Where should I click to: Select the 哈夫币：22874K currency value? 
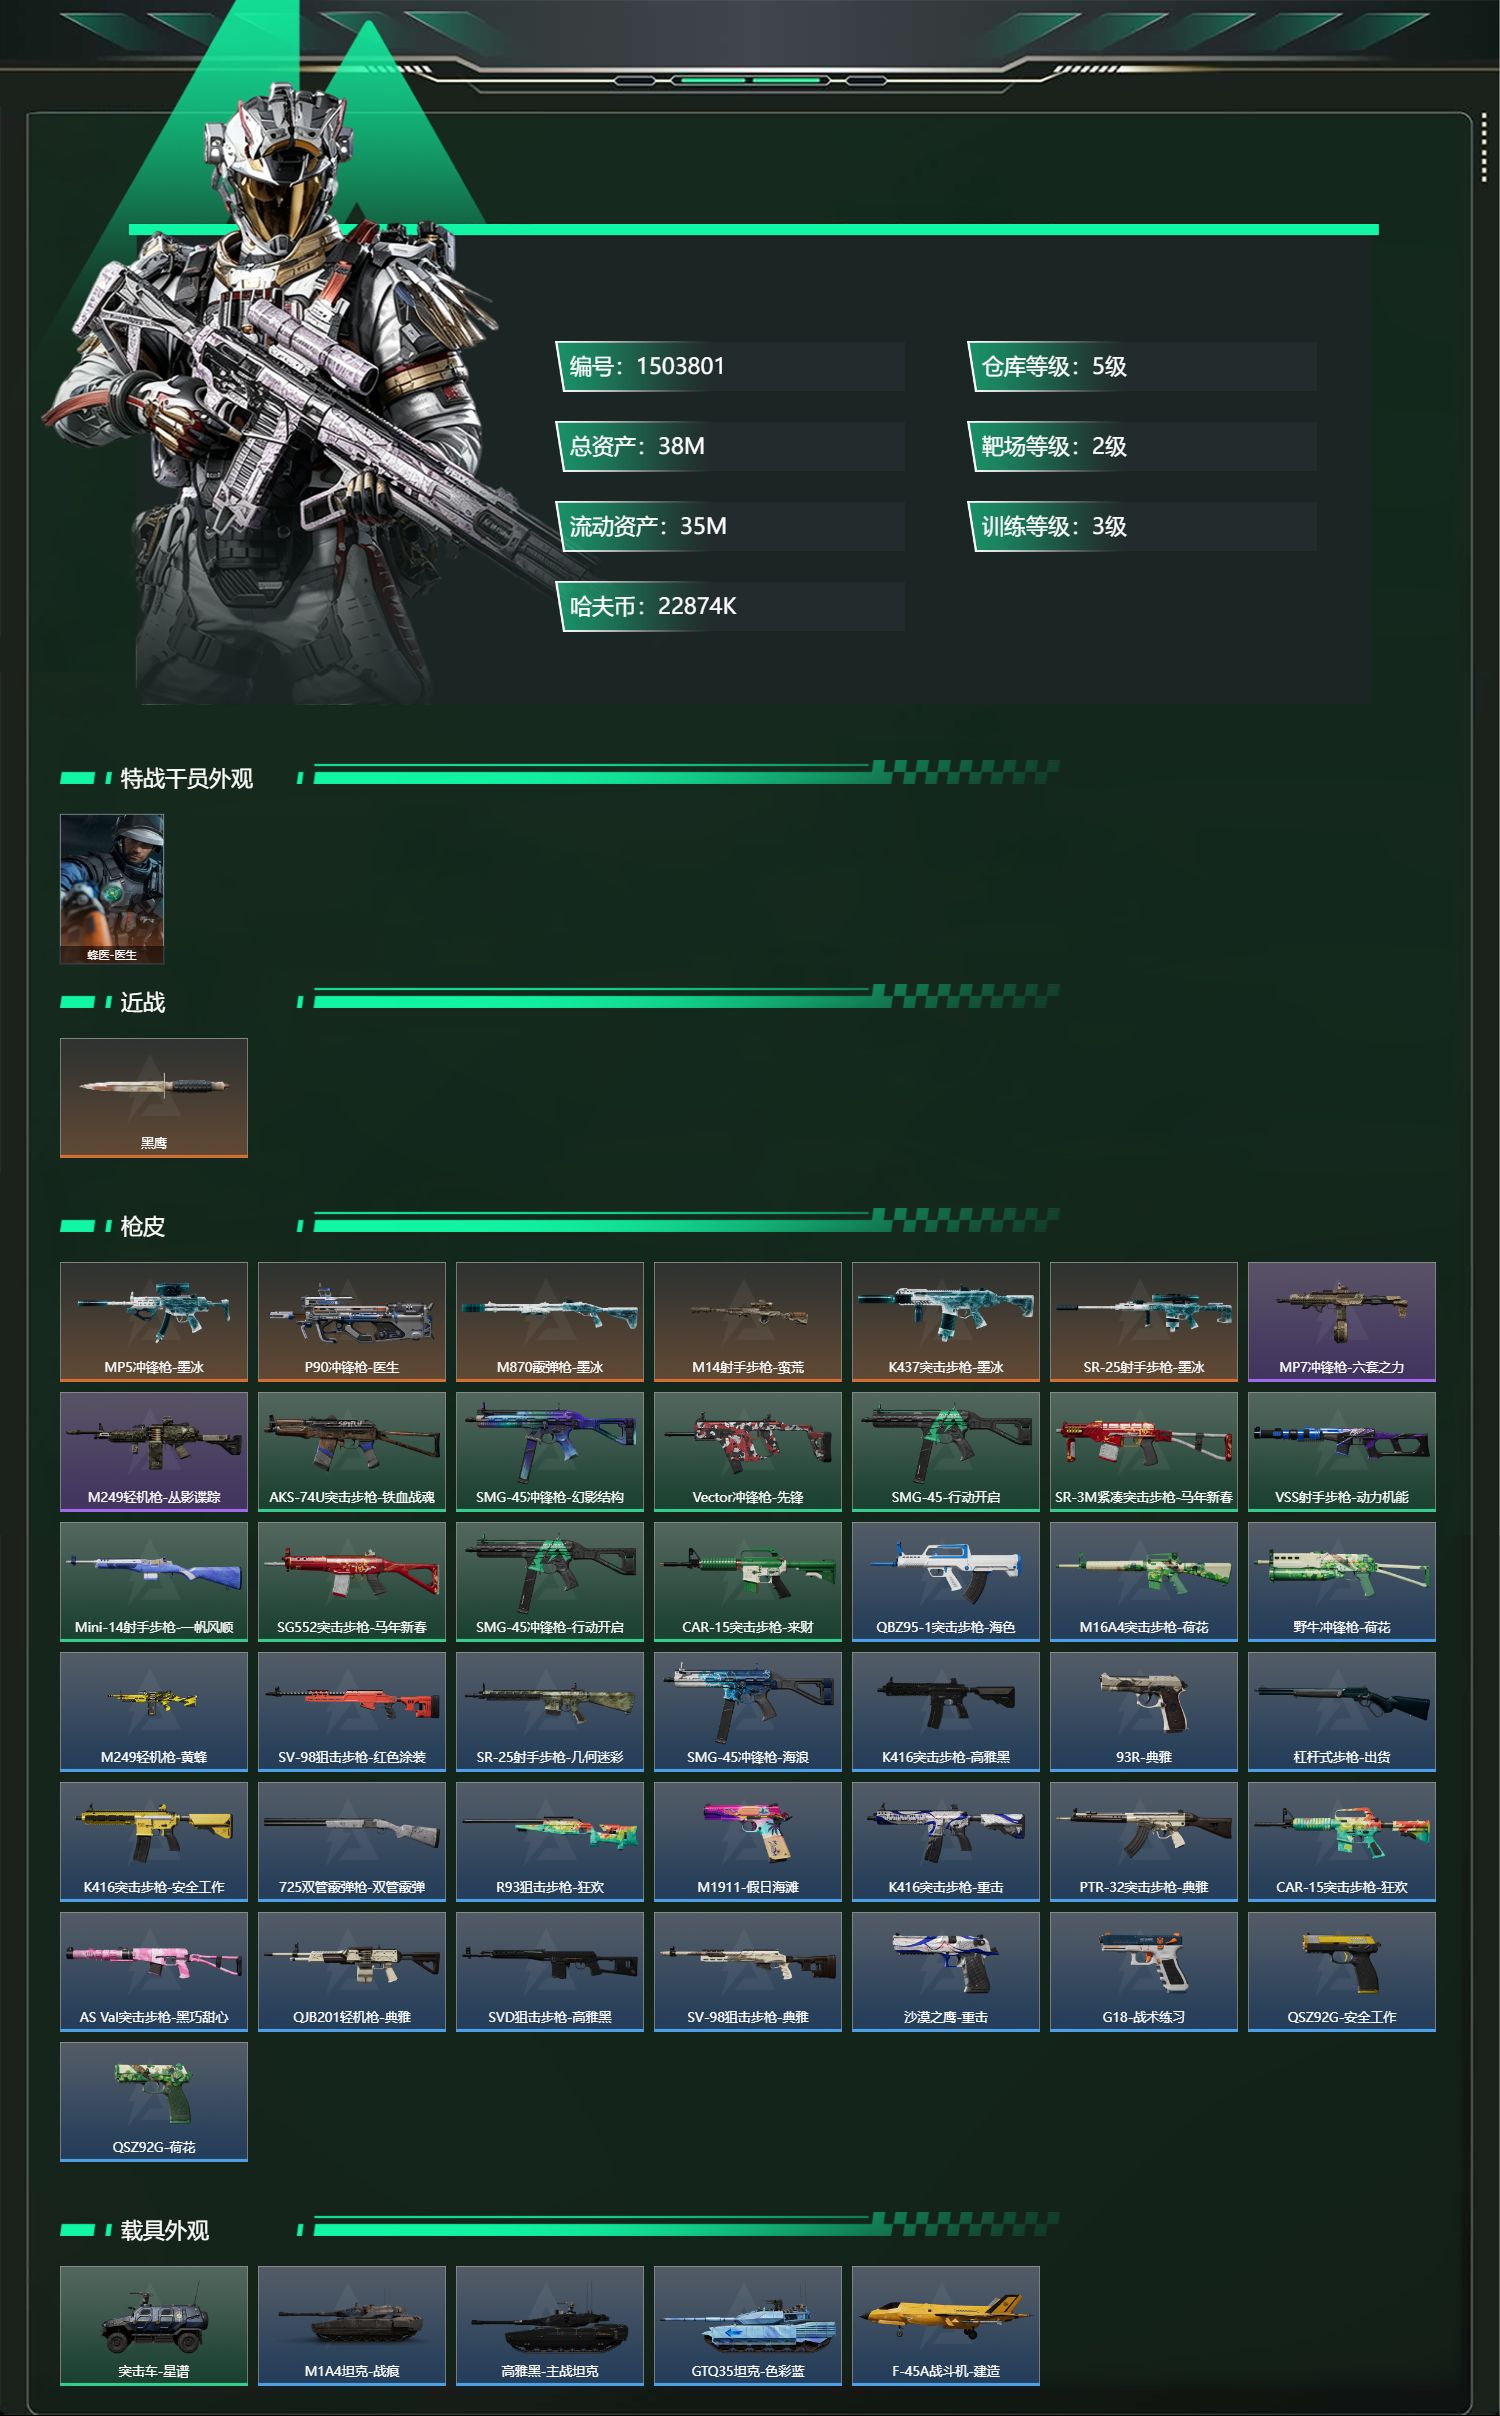point(731,606)
